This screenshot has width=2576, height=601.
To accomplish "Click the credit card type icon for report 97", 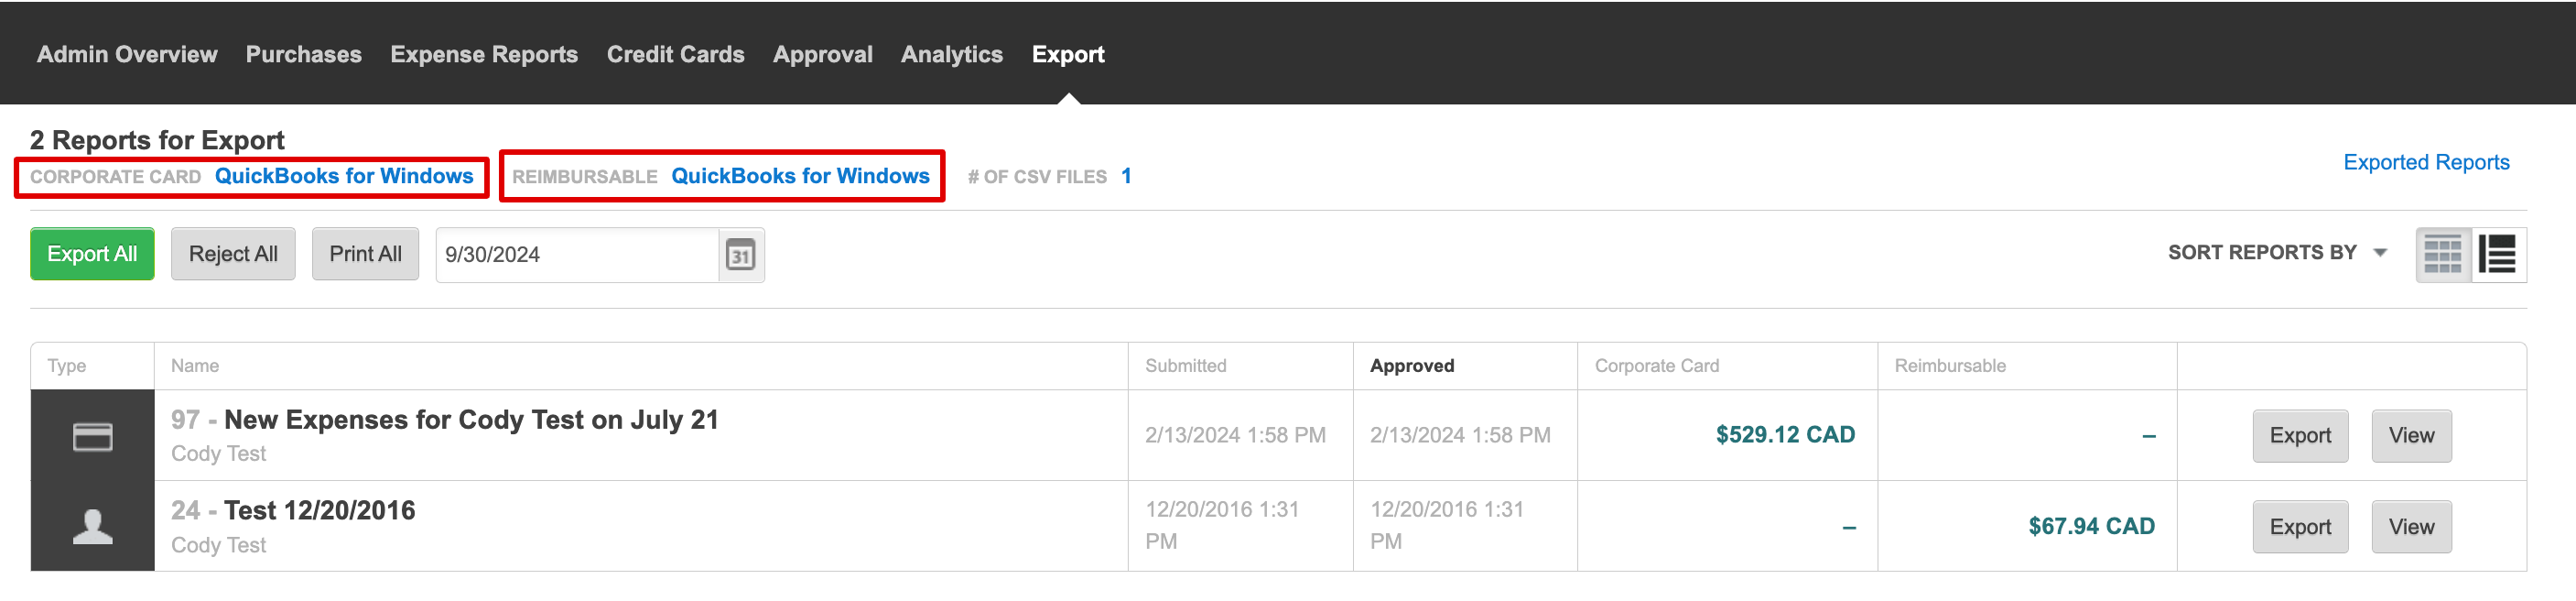I will pyautogui.click(x=93, y=437).
